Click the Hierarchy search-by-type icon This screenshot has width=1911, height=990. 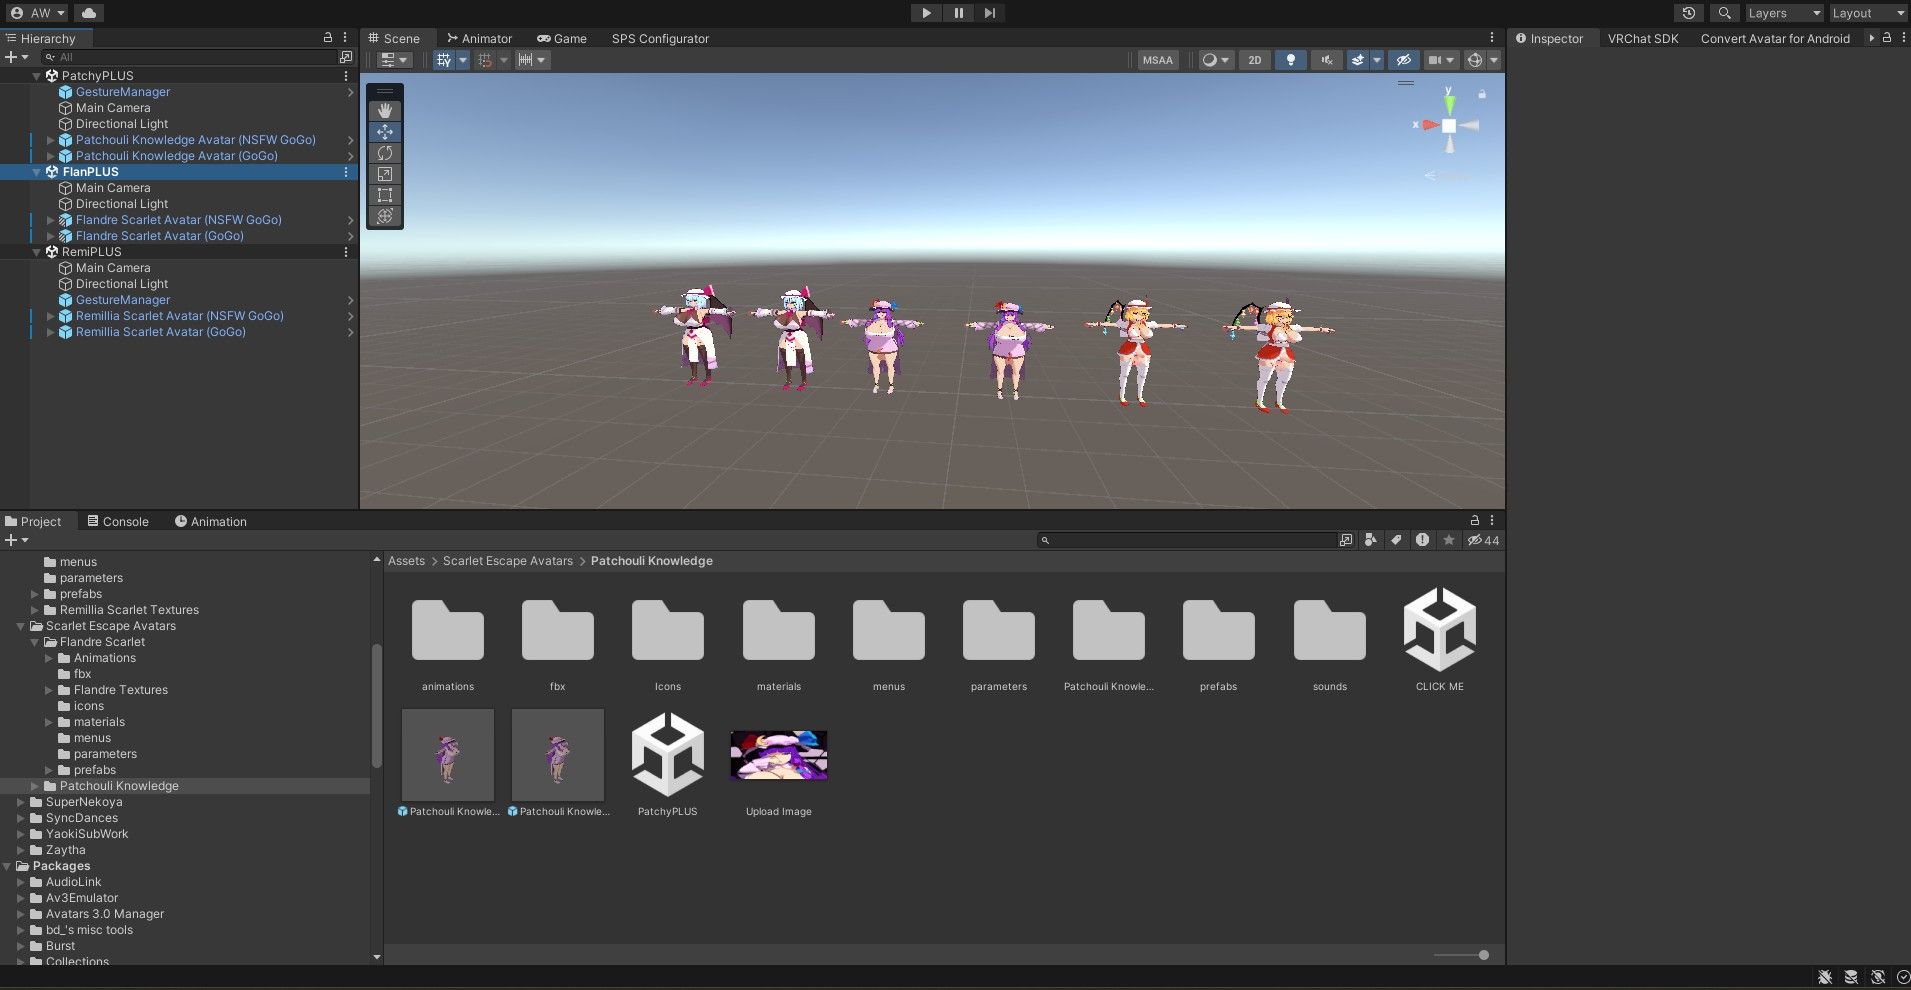(x=346, y=57)
